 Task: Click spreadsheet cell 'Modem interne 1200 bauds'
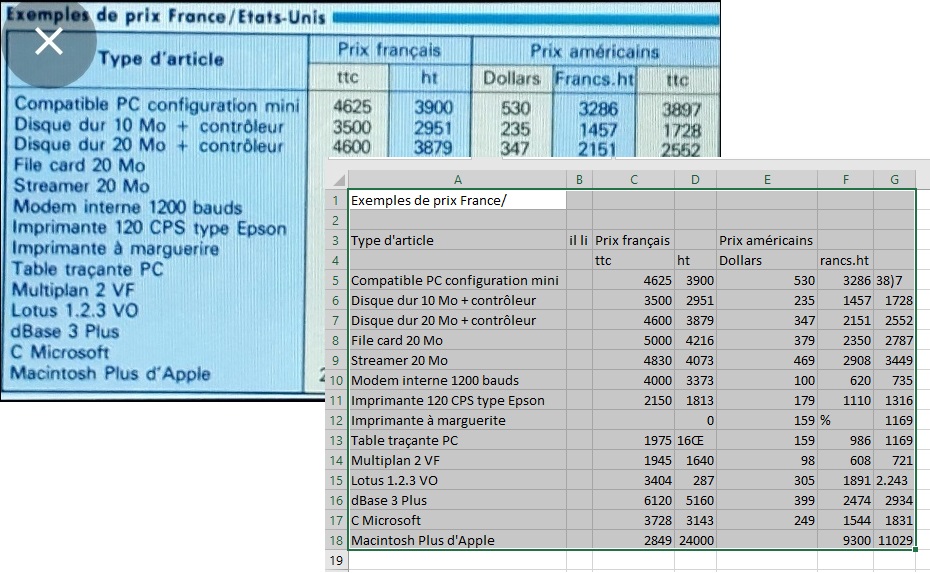(x=457, y=380)
